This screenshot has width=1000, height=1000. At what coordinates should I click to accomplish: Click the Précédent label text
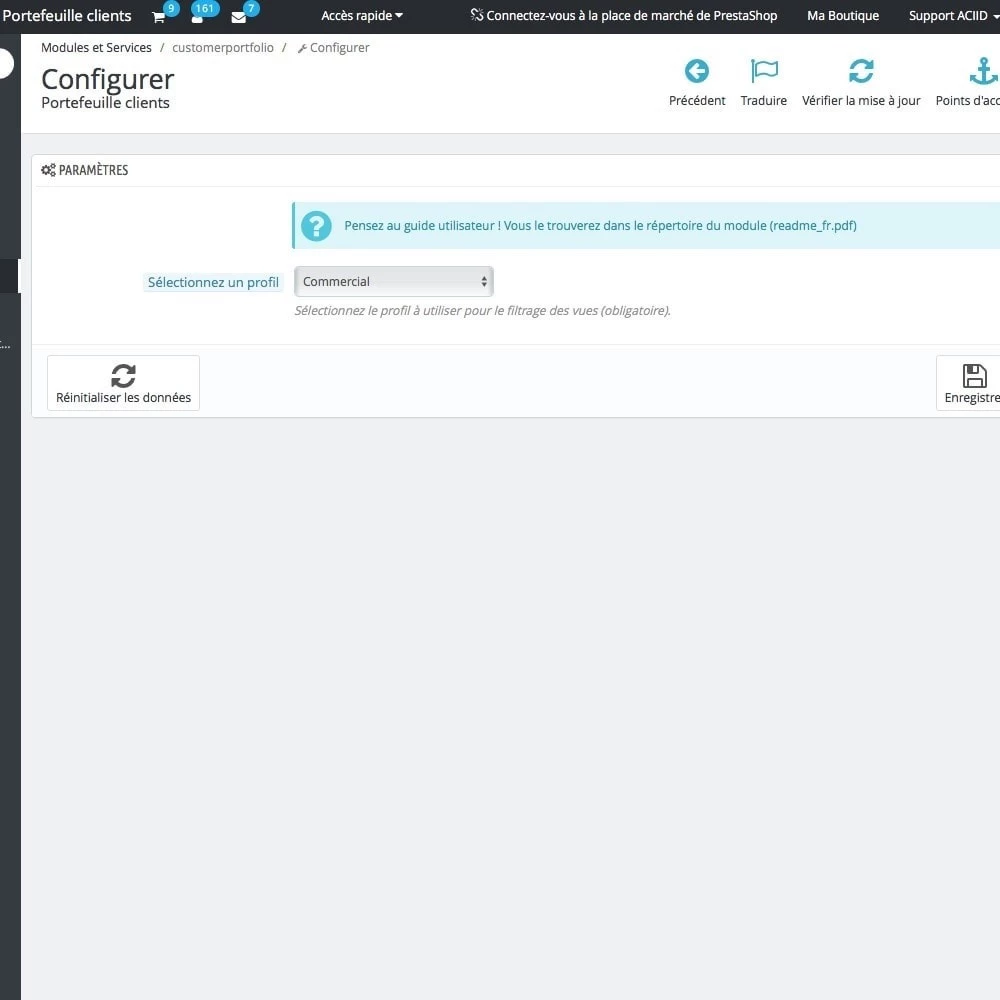[x=696, y=101]
